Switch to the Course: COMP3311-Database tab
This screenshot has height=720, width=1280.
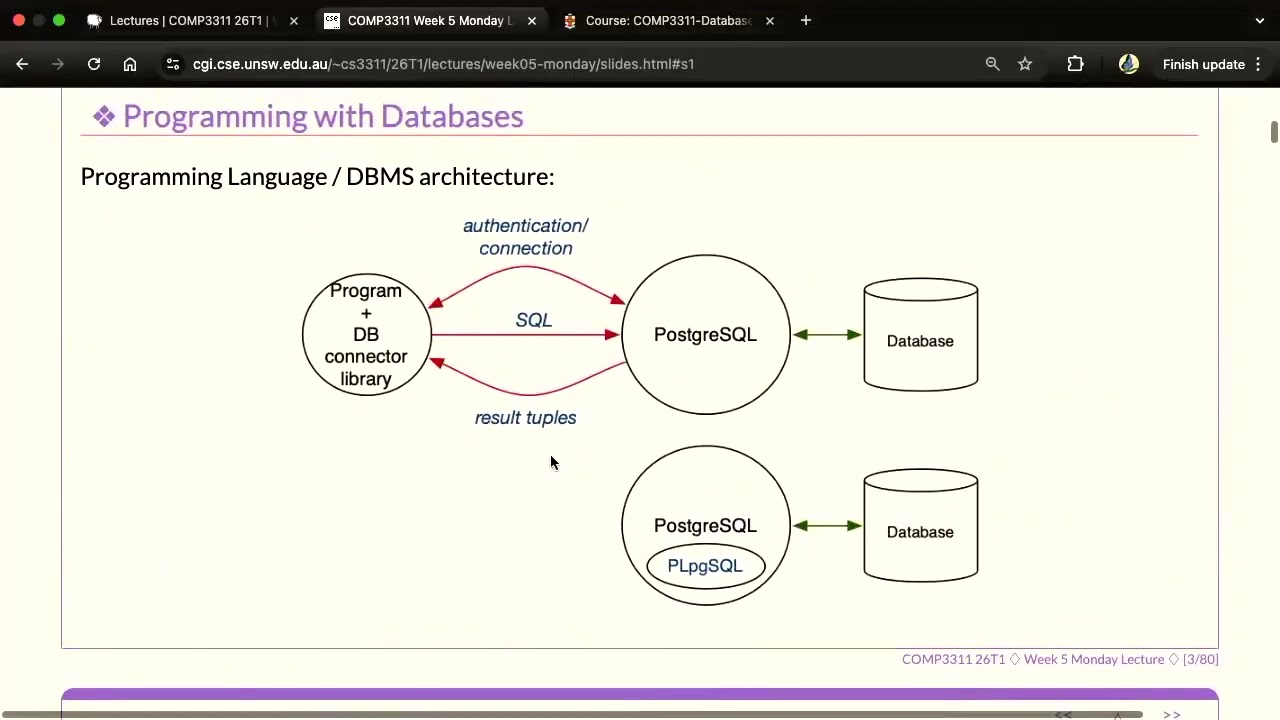coord(668,20)
